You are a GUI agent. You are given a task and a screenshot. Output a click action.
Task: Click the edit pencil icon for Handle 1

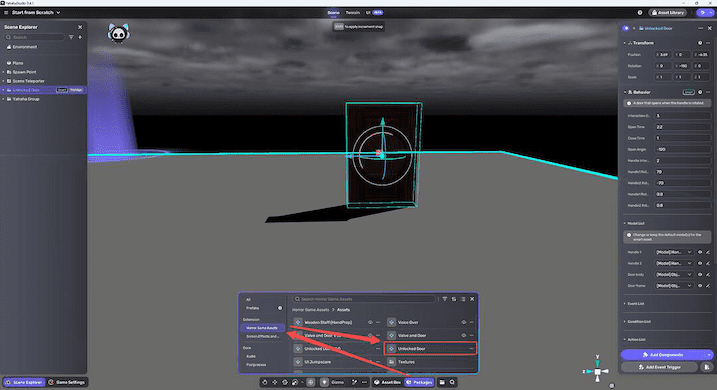[708, 252]
